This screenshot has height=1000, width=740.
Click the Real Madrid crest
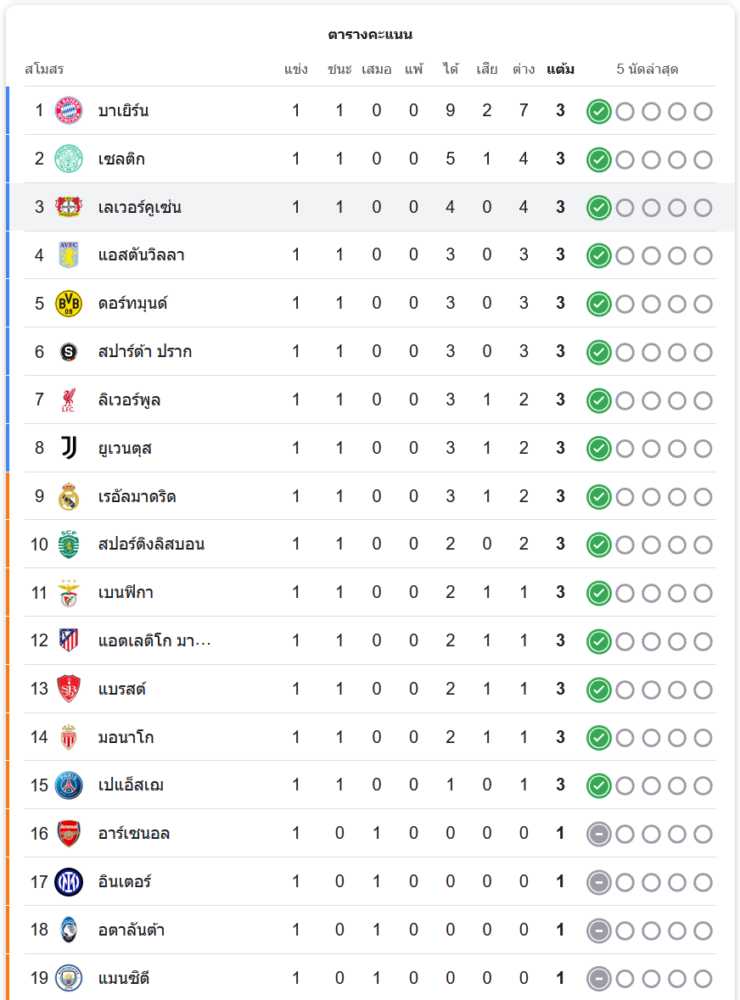[68, 496]
